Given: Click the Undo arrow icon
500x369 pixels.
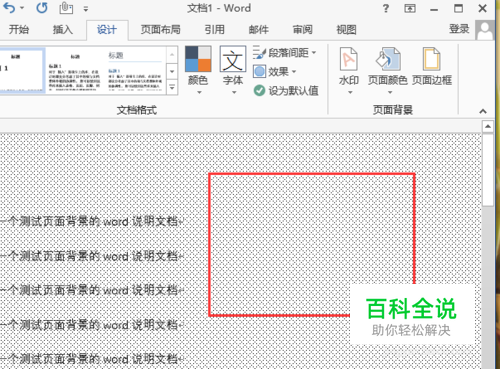Looking at the screenshot, I should [x=9, y=7].
